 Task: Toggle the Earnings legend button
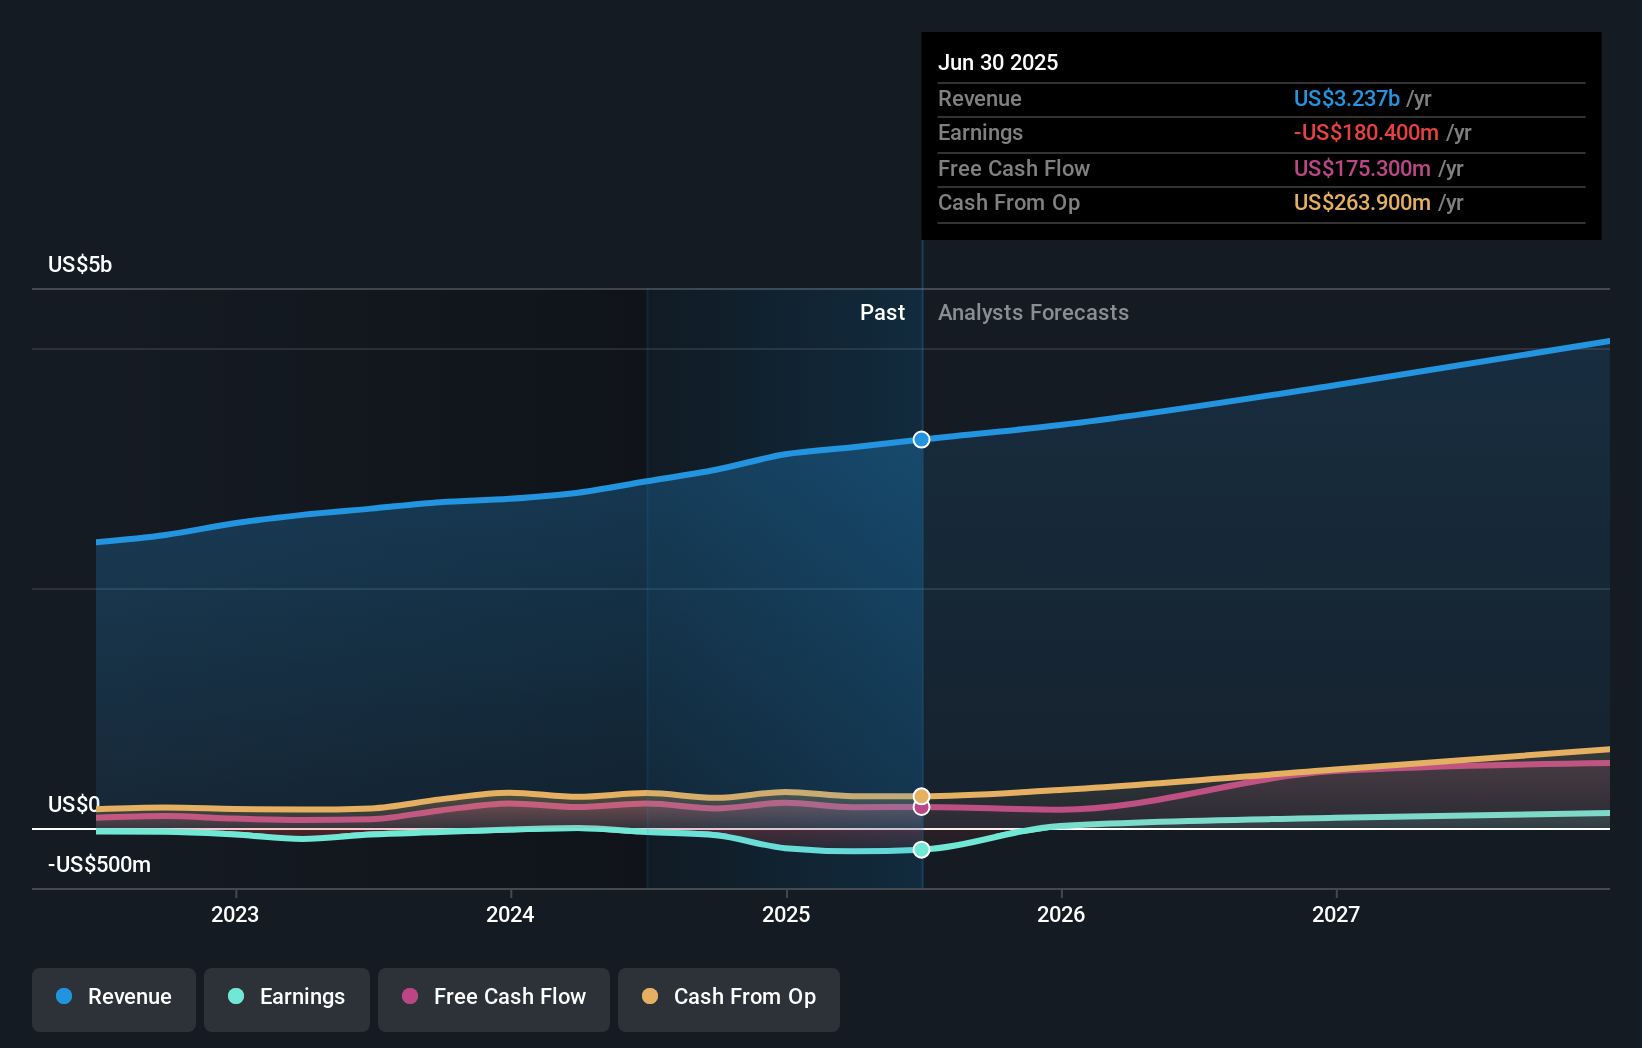(x=287, y=999)
